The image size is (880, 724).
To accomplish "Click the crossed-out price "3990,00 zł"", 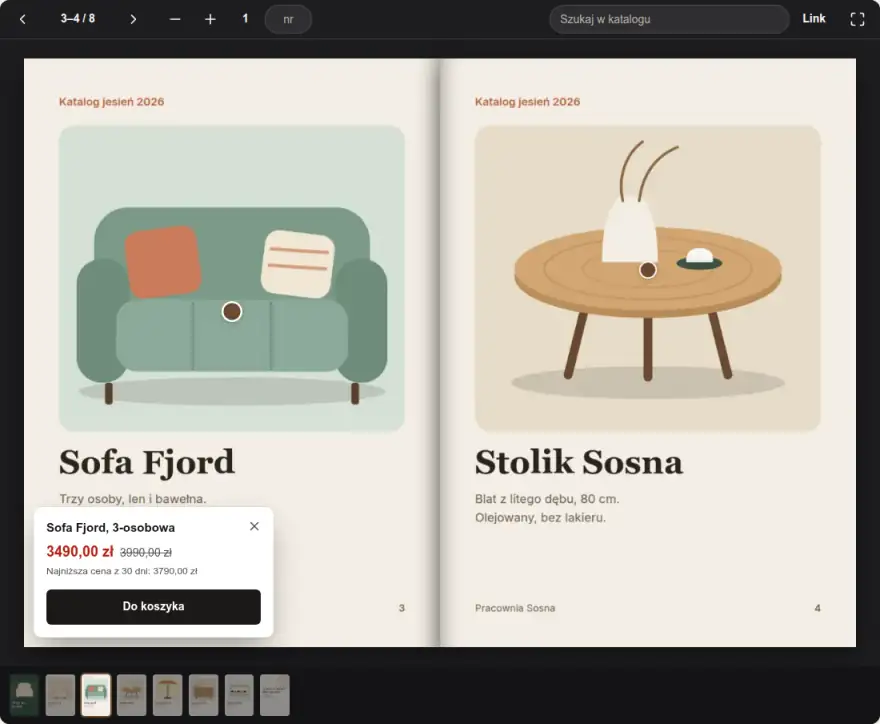I will 146,553.
